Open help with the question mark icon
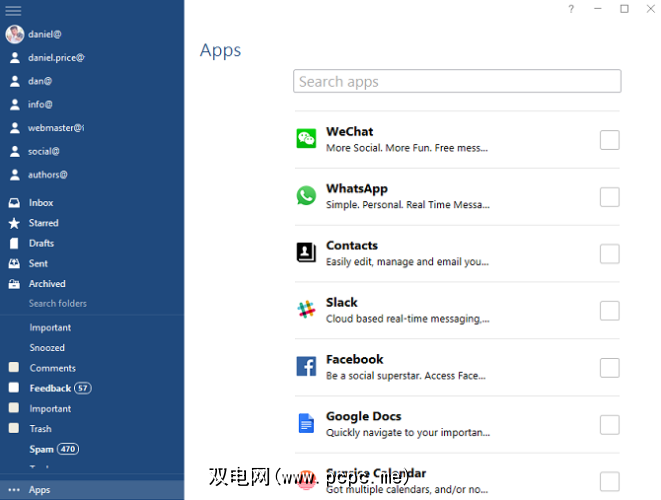Image resolution: width=661 pixels, height=500 pixels. [571, 9]
